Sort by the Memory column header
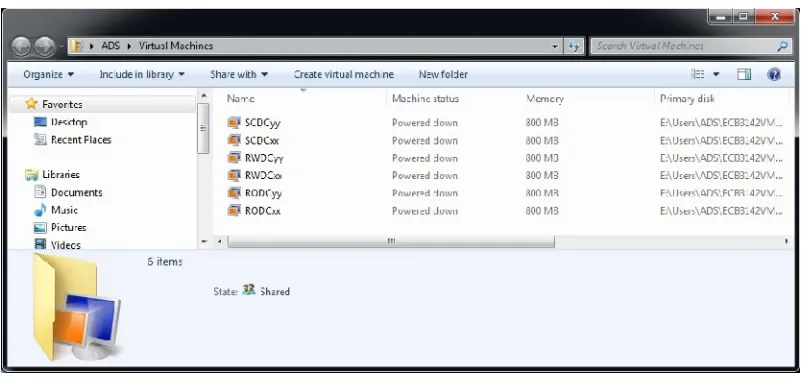Image resolution: width=804 pixels, height=378 pixels. (545, 98)
